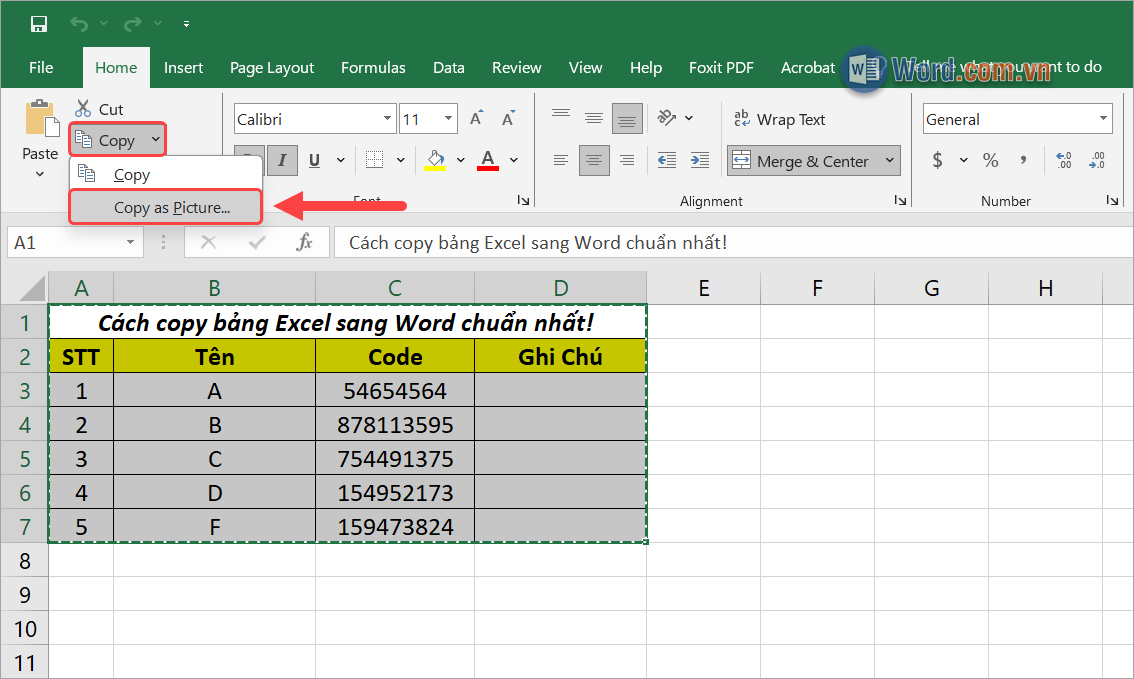Viewport: 1134px width, 679px height.
Task: Switch to the View tab
Action: (x=585, y=67)
